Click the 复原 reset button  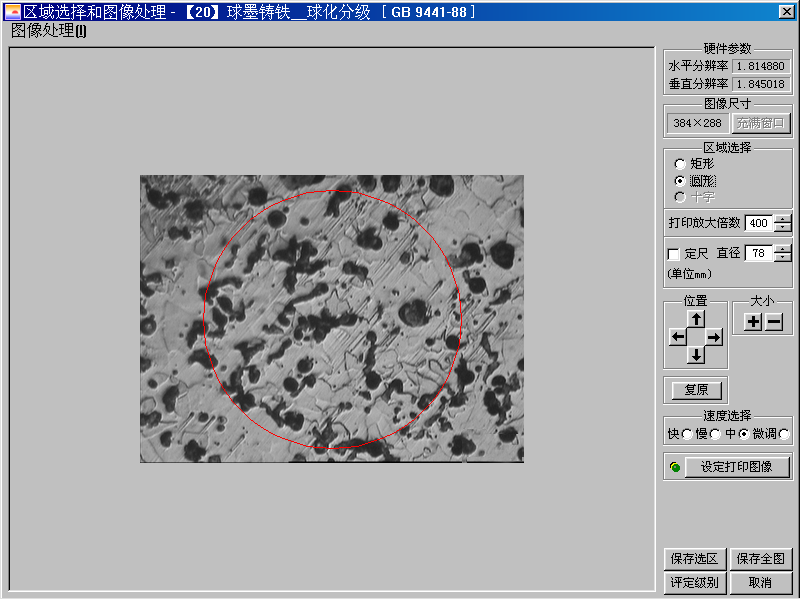696,390
